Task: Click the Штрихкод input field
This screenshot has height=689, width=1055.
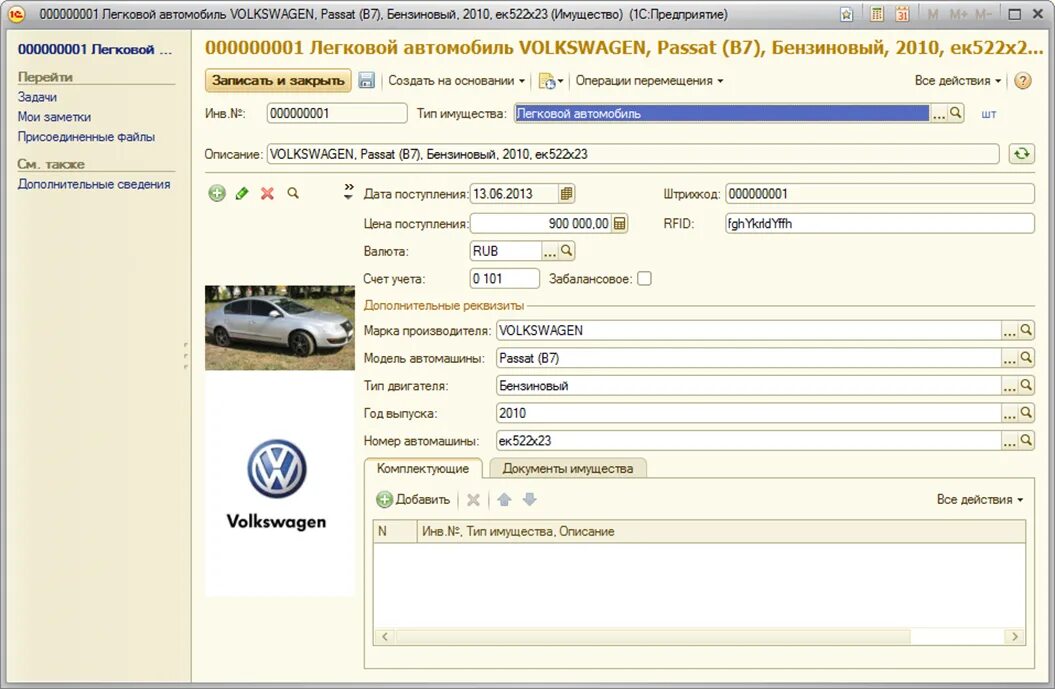Action: click(x=879, y=194)
